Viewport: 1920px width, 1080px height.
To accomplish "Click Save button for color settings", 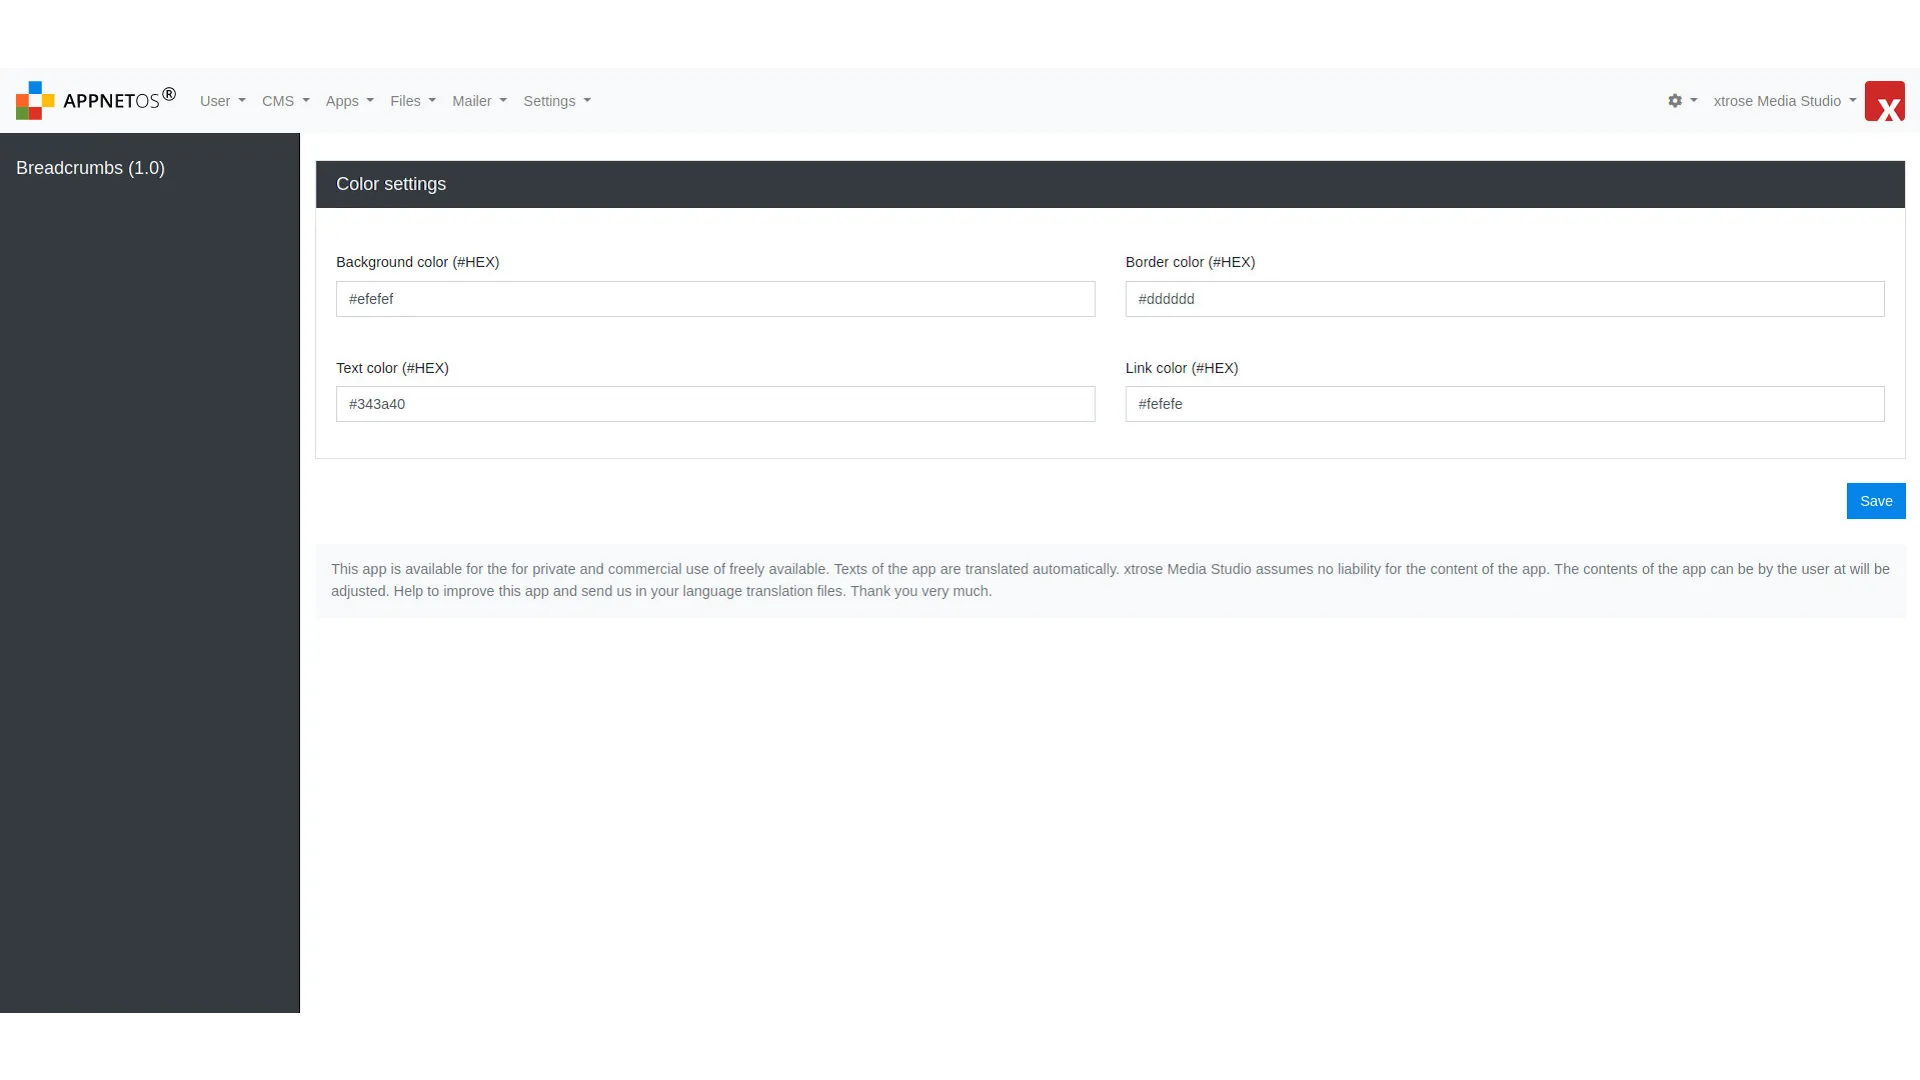I will click(1875, 500).
